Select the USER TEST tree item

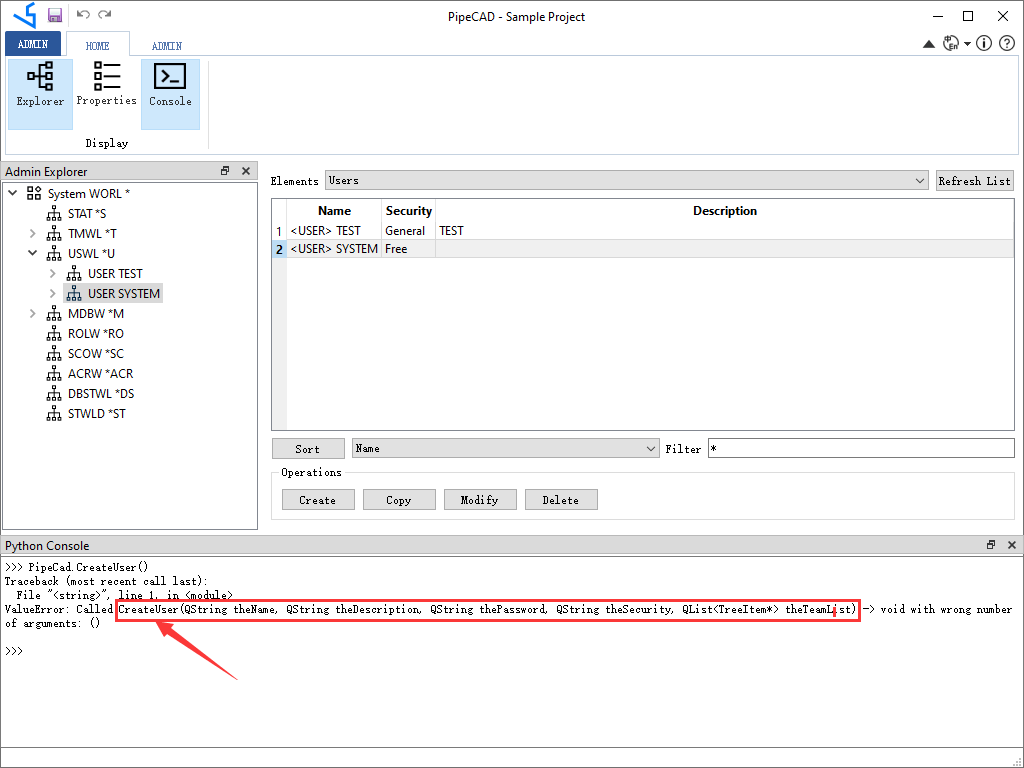pyautogui.click(x=113, y=273)
